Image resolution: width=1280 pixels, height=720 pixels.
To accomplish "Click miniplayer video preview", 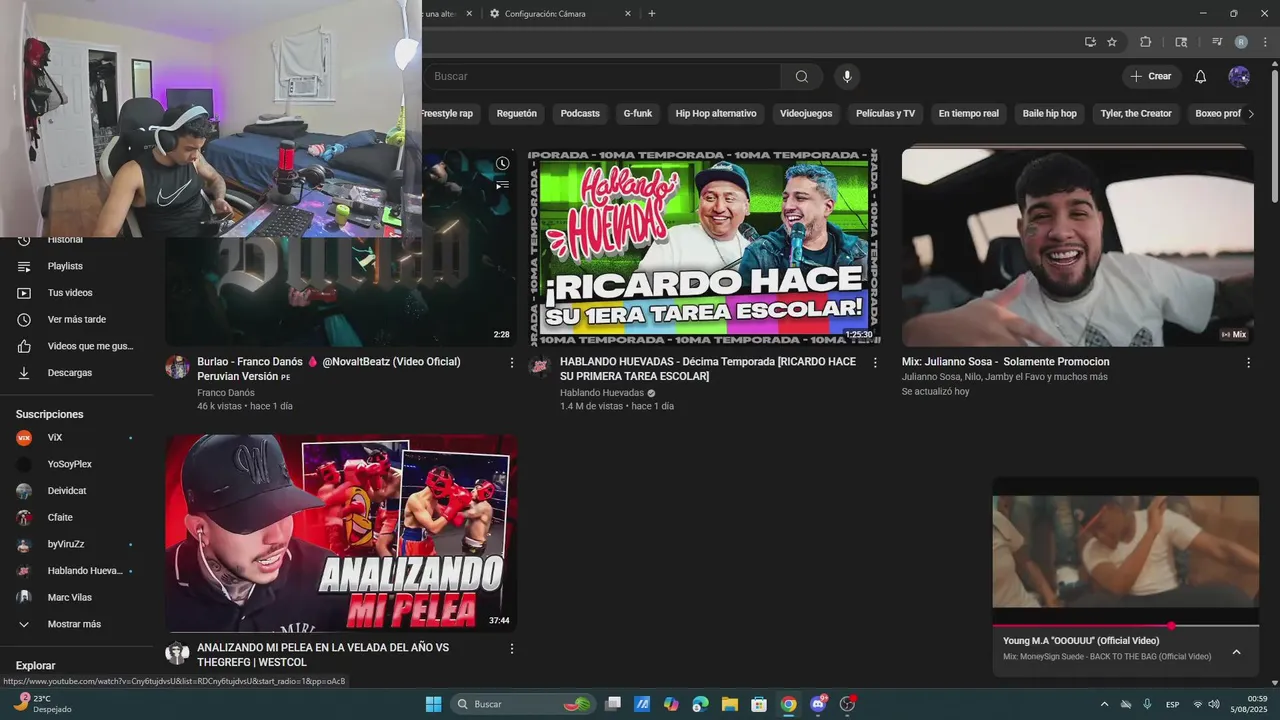I will 1126,551.
